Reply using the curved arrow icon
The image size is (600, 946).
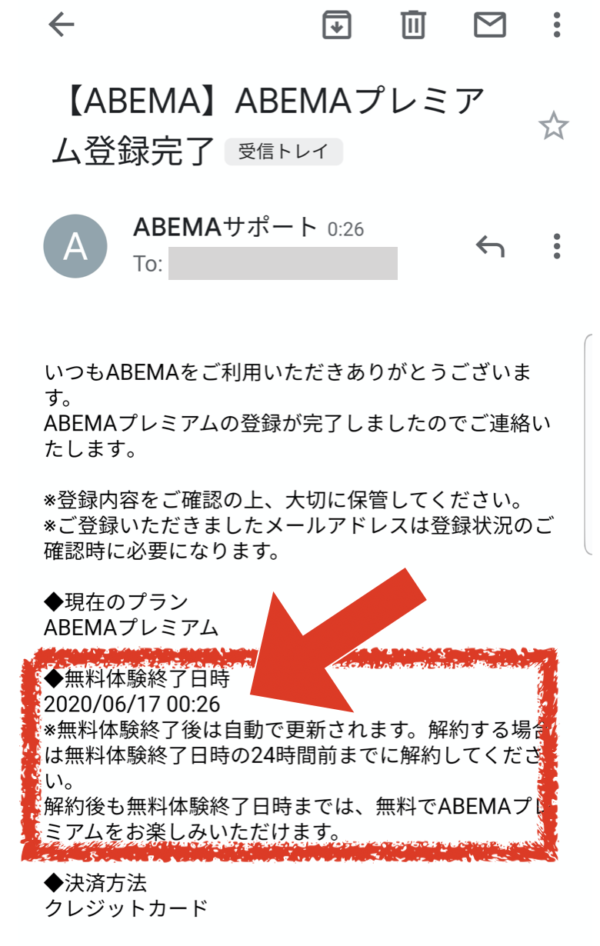pos(490,246)
